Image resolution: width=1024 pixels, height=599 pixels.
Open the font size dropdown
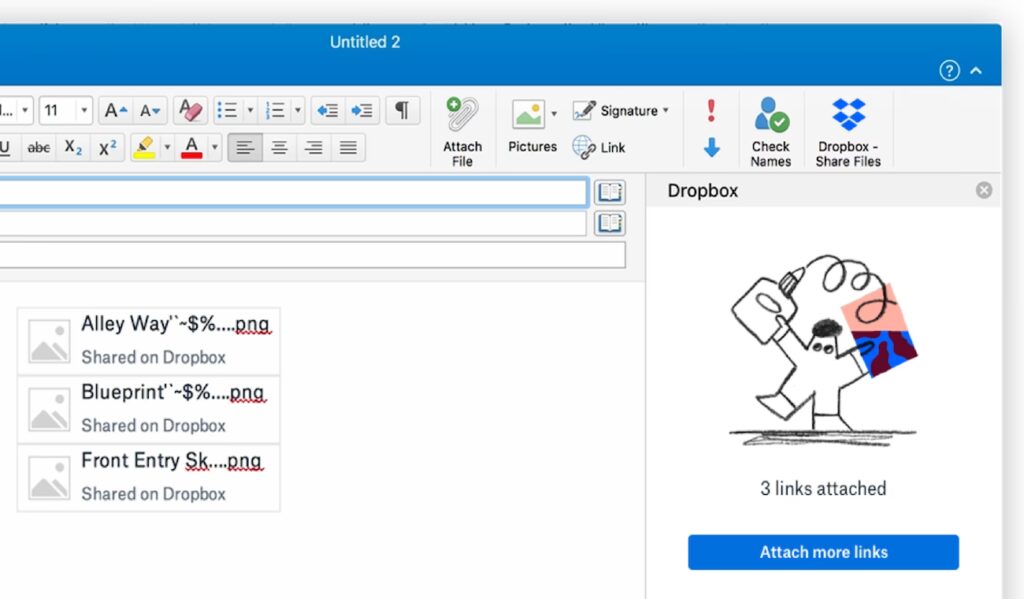pyautogui.click(x=84, y=111)
